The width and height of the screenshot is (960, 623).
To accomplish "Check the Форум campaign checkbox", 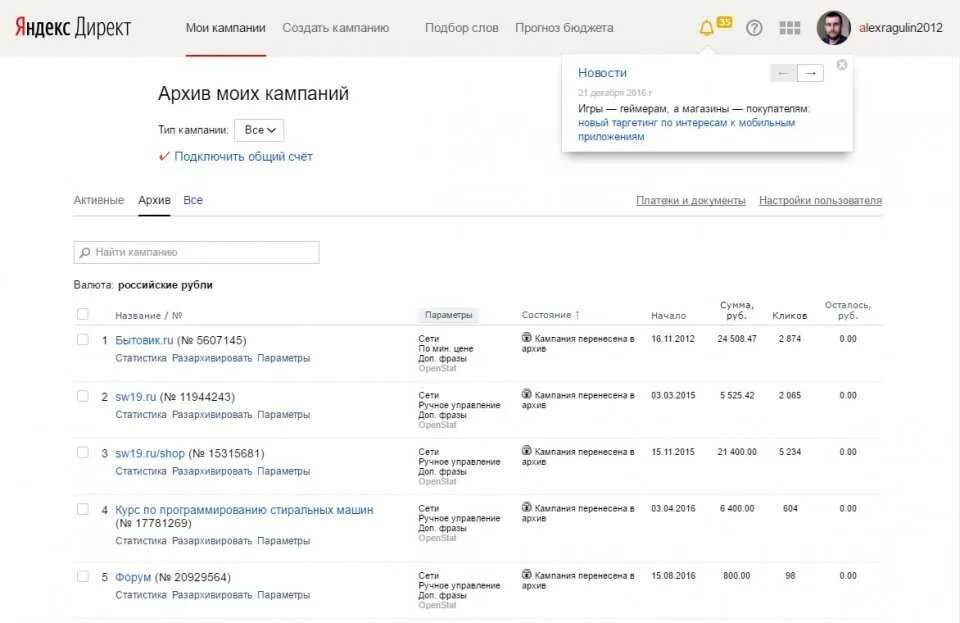I will coord(83,576).
